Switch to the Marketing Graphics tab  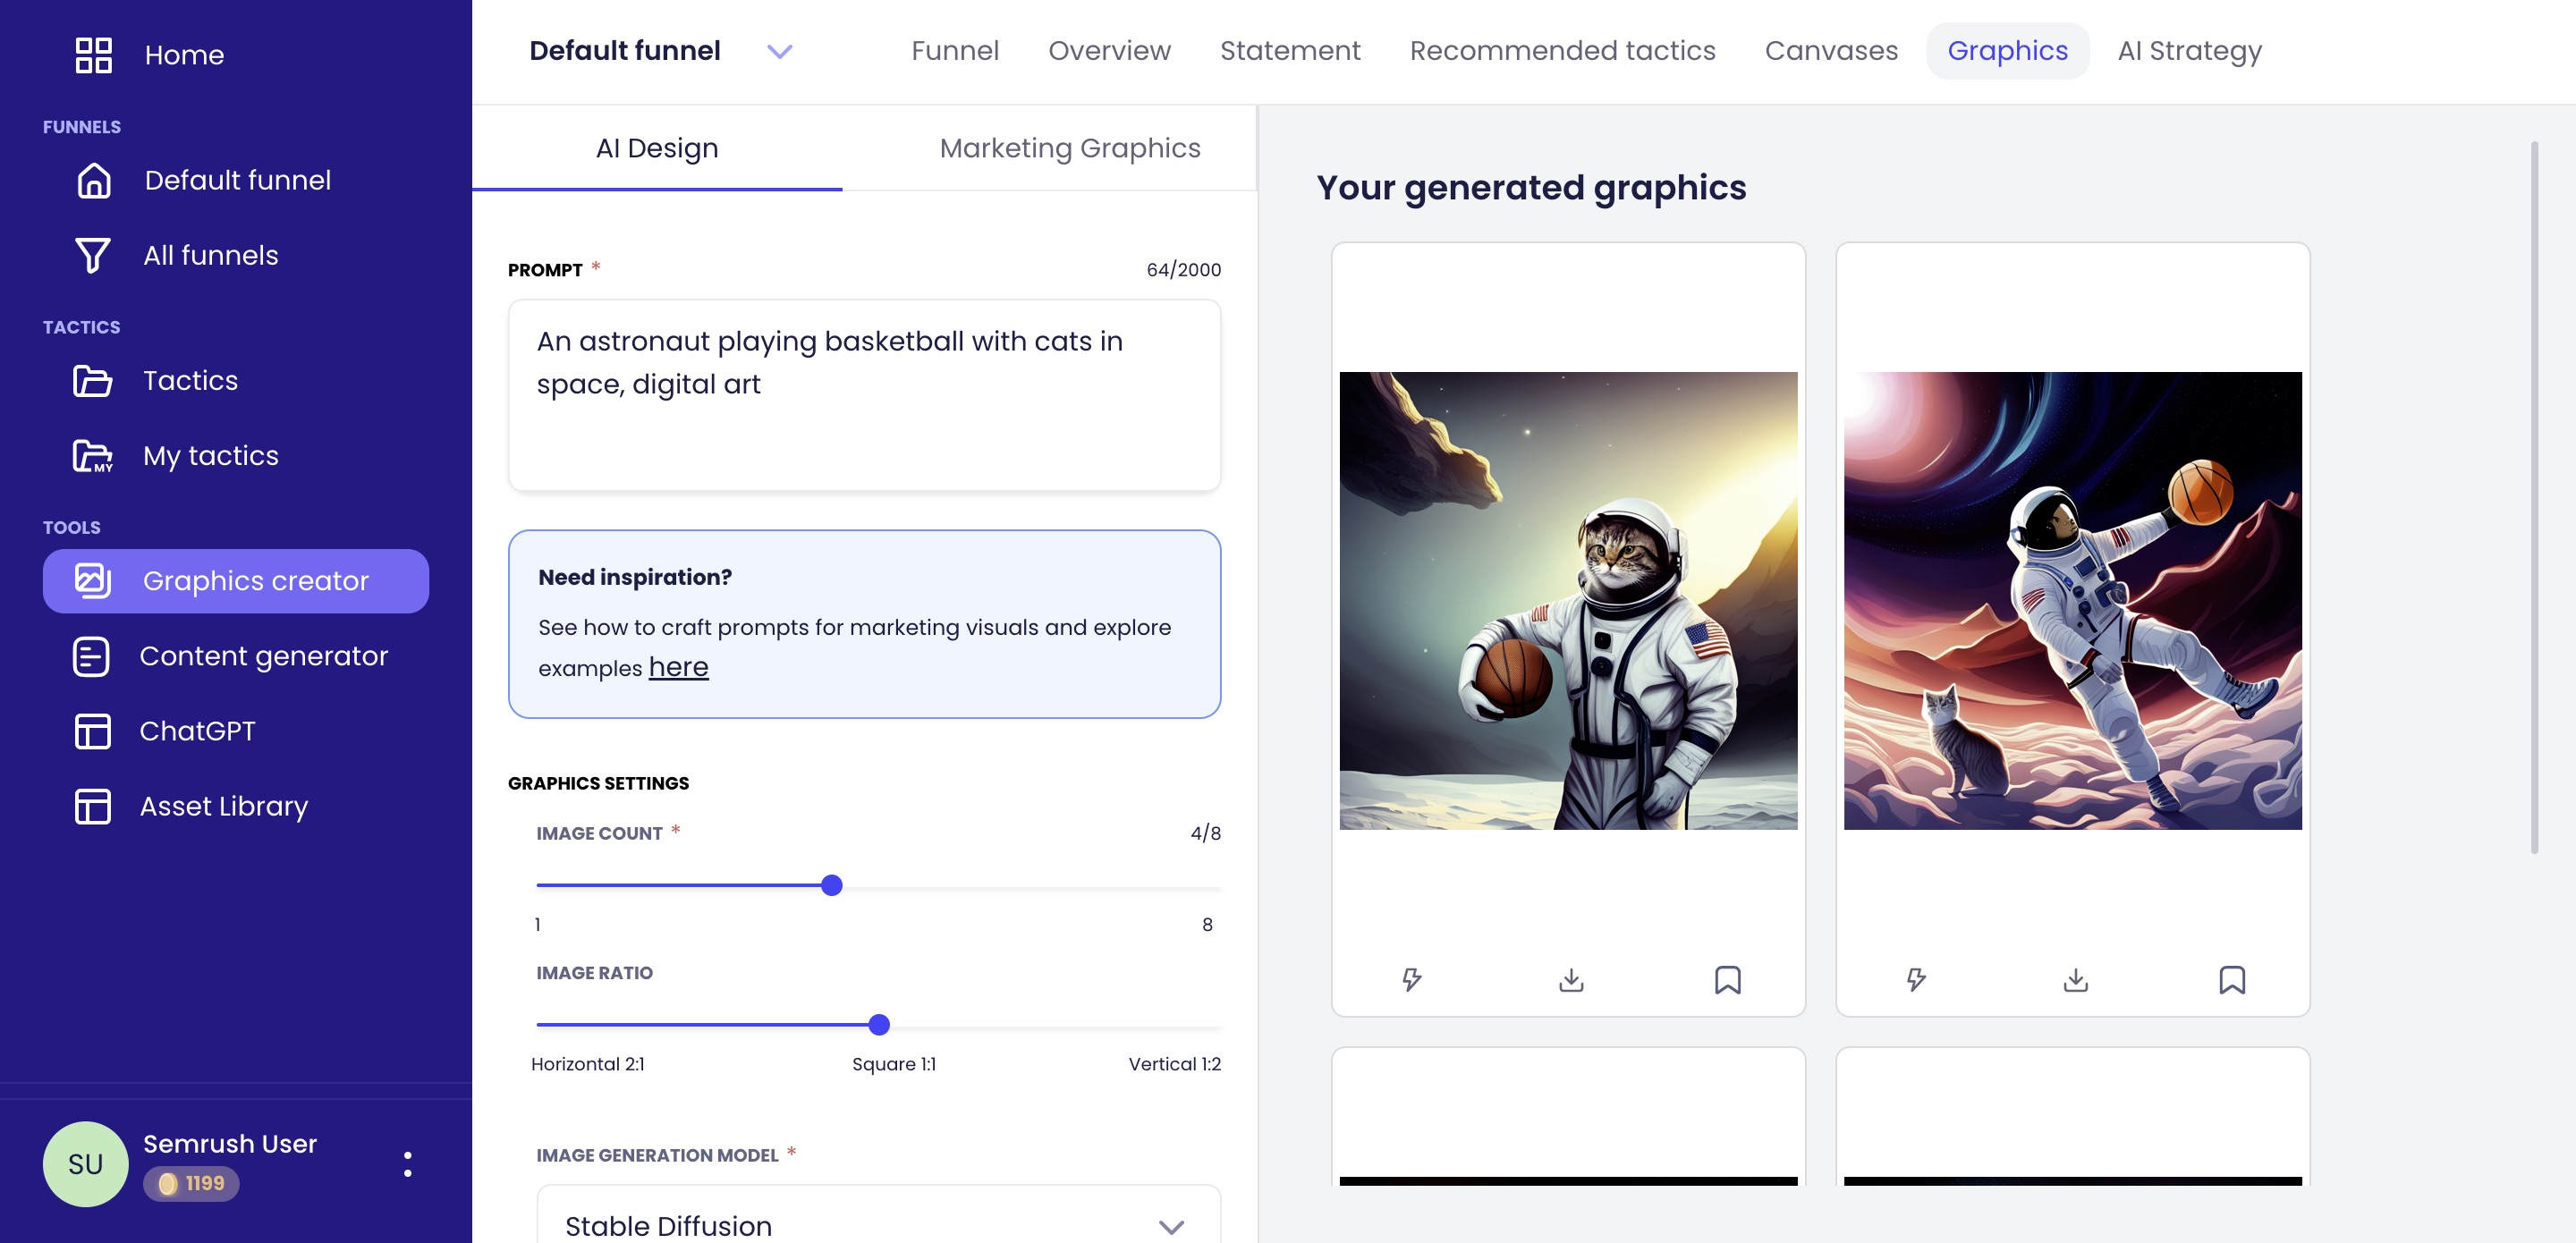pyautogui.click(x=1069, y=147)
